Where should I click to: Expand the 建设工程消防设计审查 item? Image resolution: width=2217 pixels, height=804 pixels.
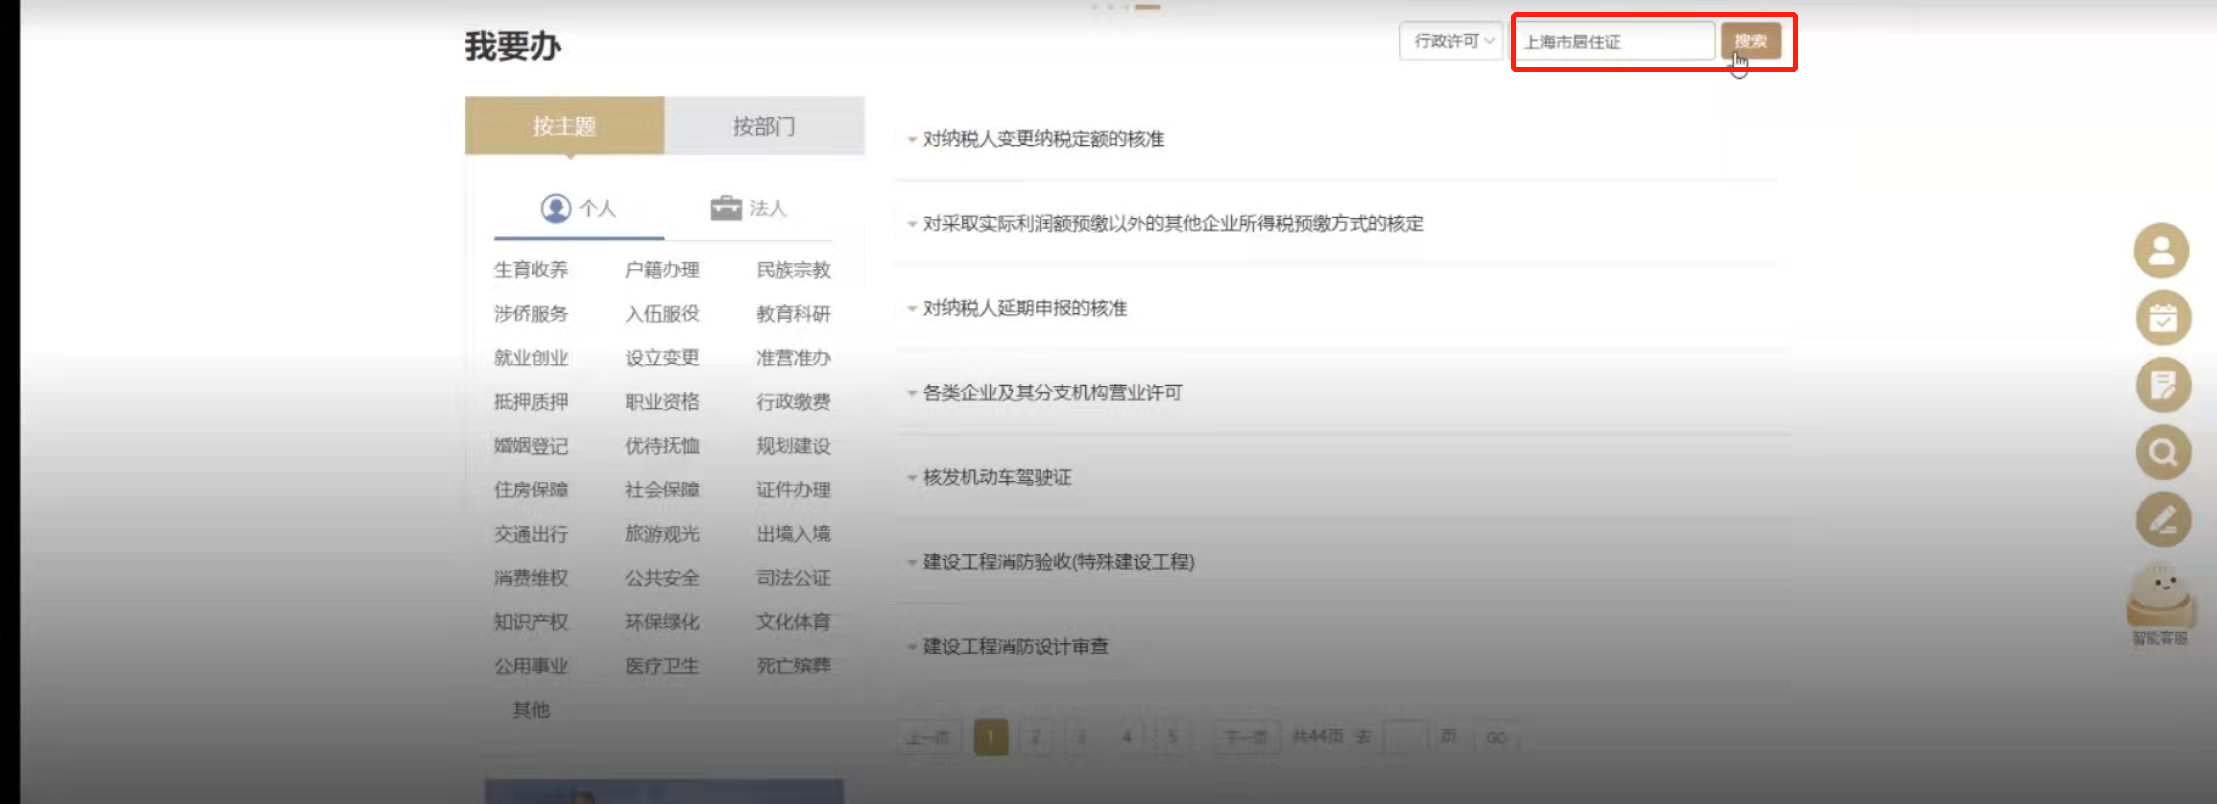1015,646
